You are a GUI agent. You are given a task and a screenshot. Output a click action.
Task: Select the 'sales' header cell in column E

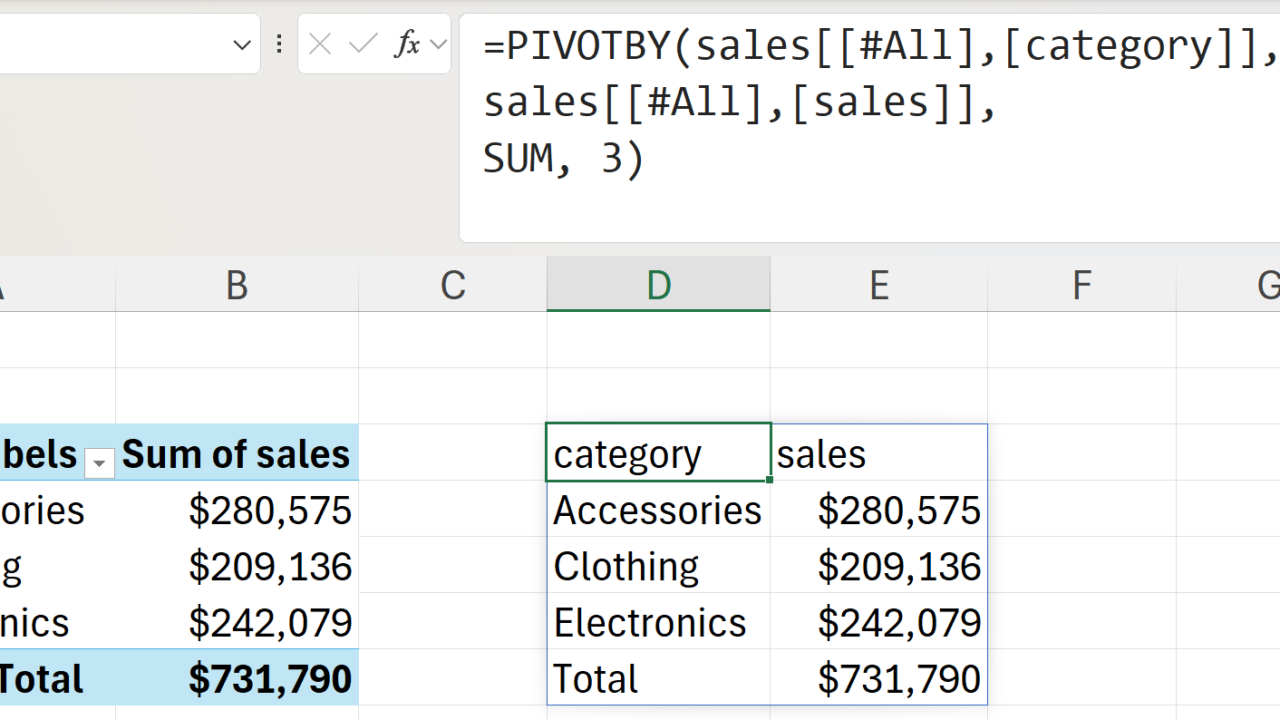tap(878, 454)
